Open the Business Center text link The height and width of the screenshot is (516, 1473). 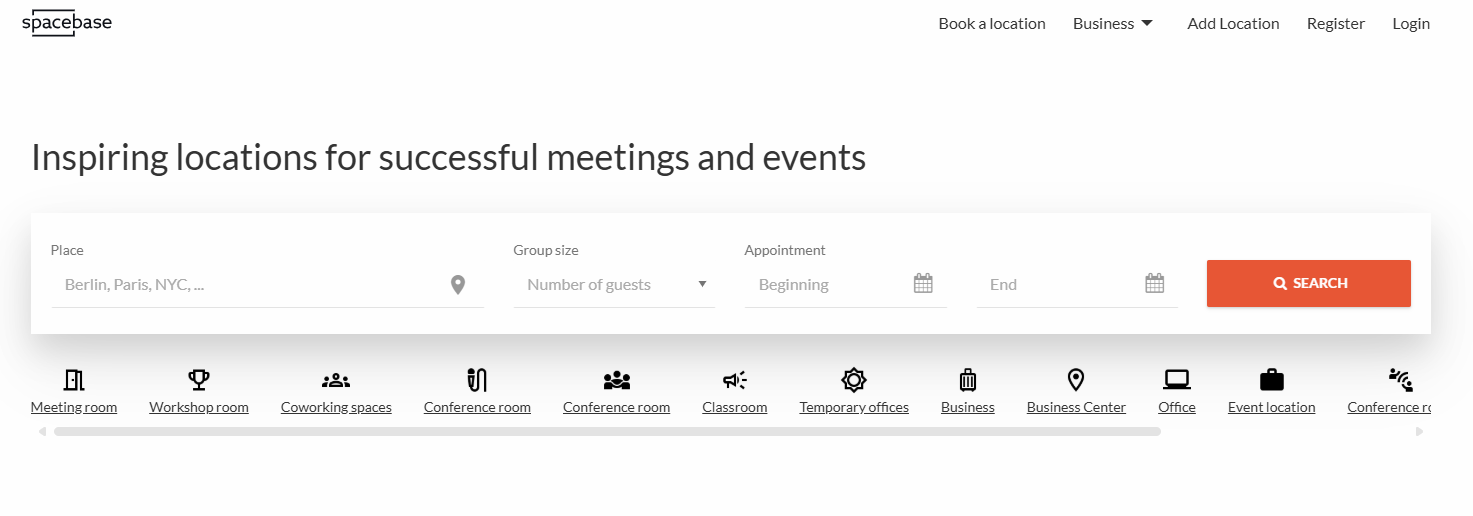[x=1076, y=407]
